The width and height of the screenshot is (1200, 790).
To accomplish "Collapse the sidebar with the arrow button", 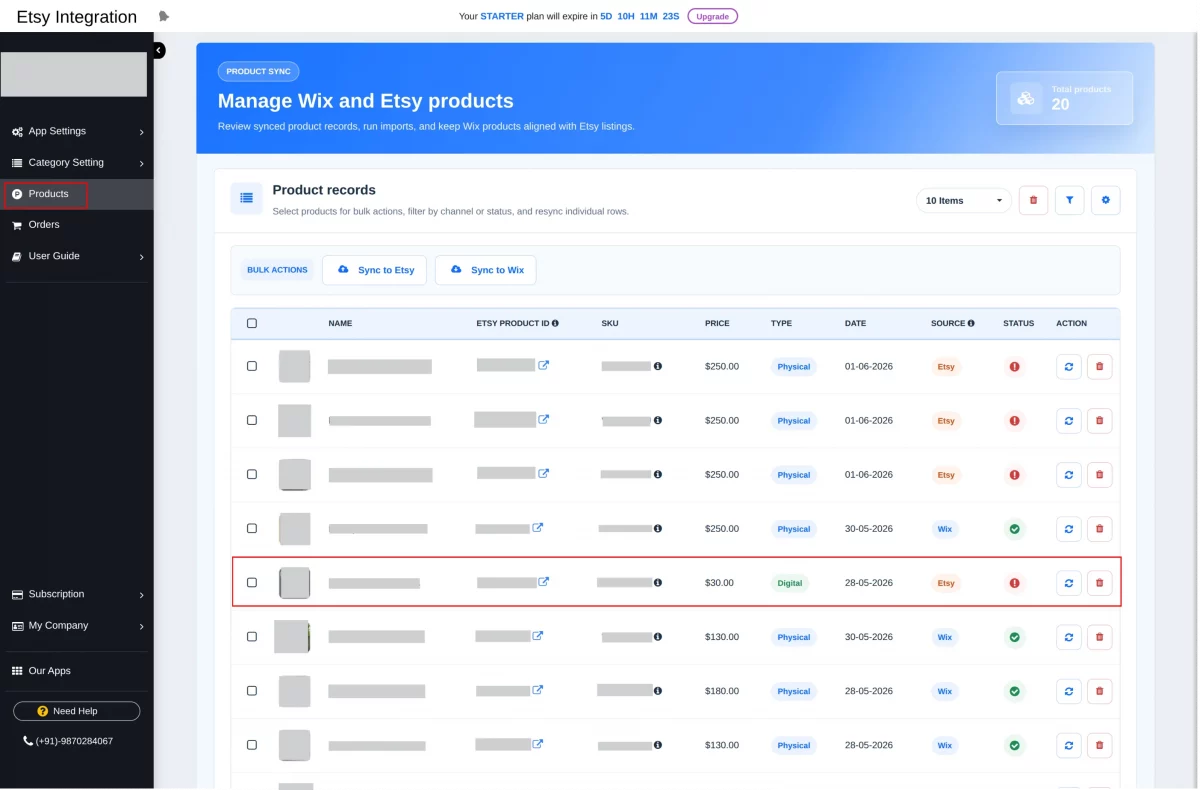I will 159,50.
